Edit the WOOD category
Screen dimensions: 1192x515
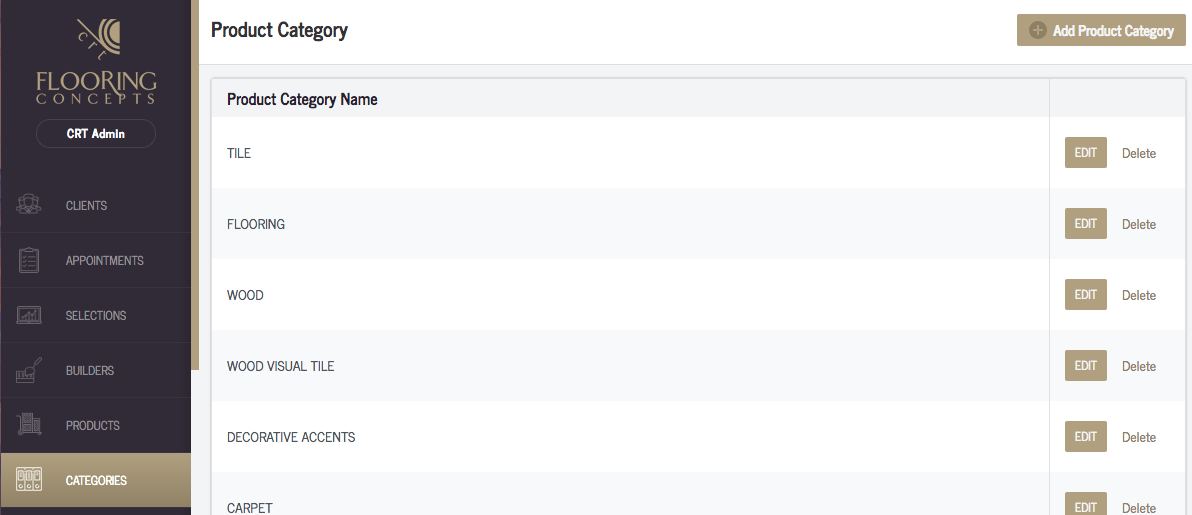(x=1086, y=294)
